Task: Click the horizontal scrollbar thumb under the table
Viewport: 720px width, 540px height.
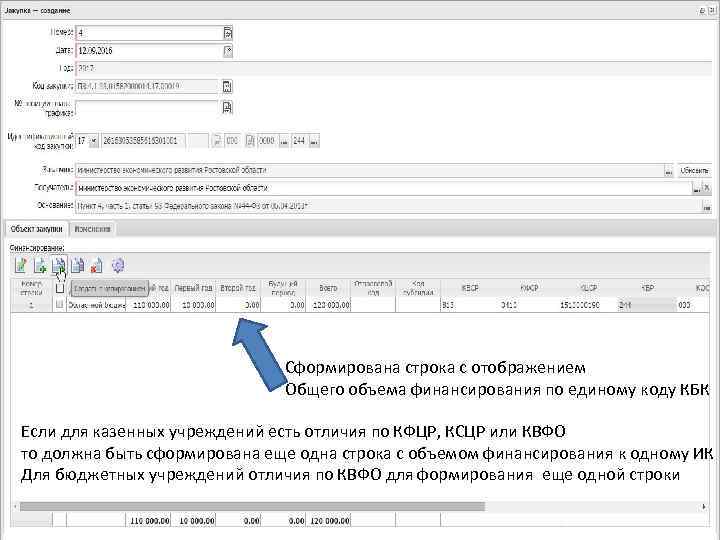Action: tap(252, 506)
